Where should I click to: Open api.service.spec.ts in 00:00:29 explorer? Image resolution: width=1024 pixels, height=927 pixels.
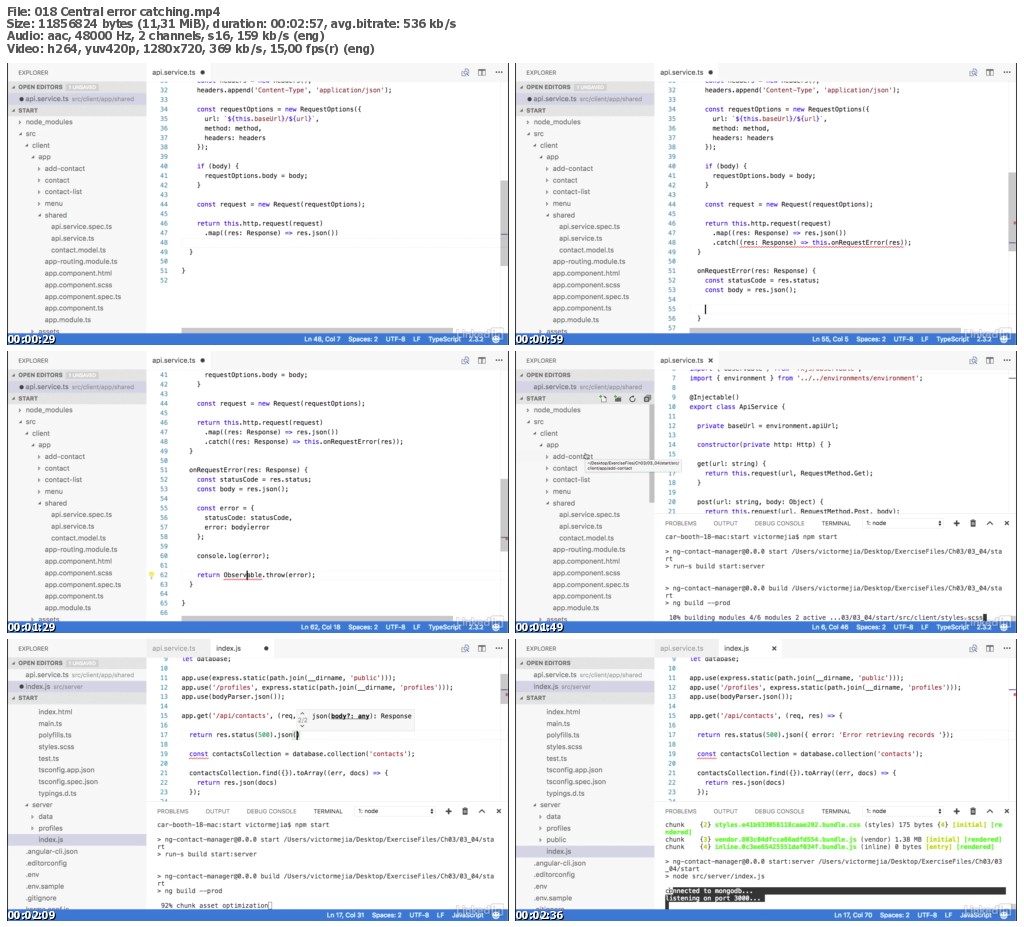point(82,227)
